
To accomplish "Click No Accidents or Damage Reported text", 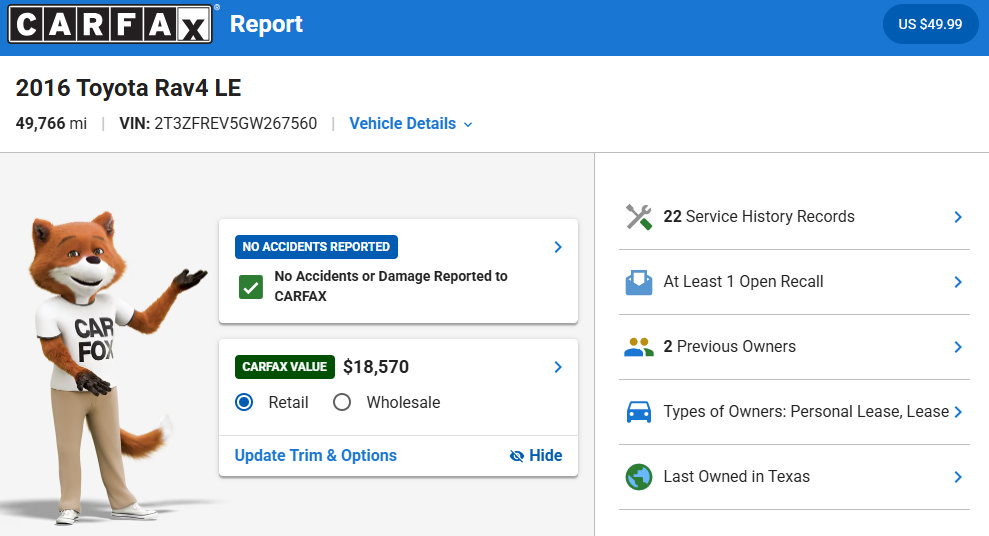I will tap(390, 286).
